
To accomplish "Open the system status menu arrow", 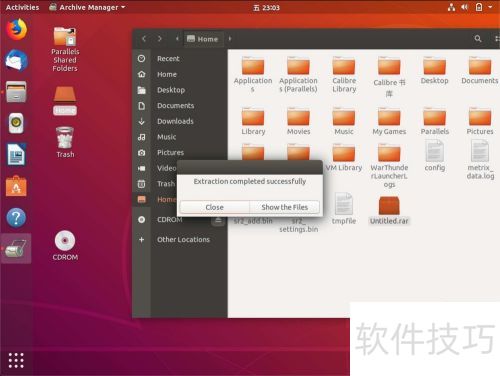I will click(490, 7).
